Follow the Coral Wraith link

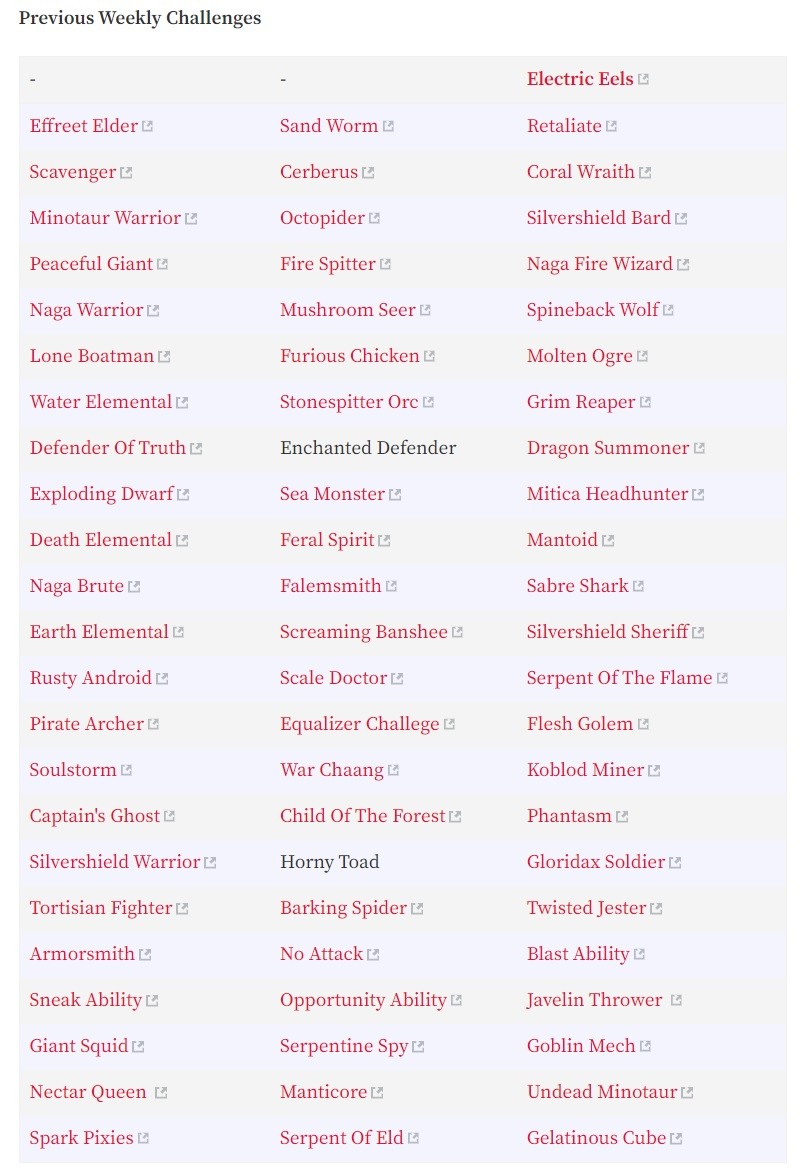click(x=581, y=172)
